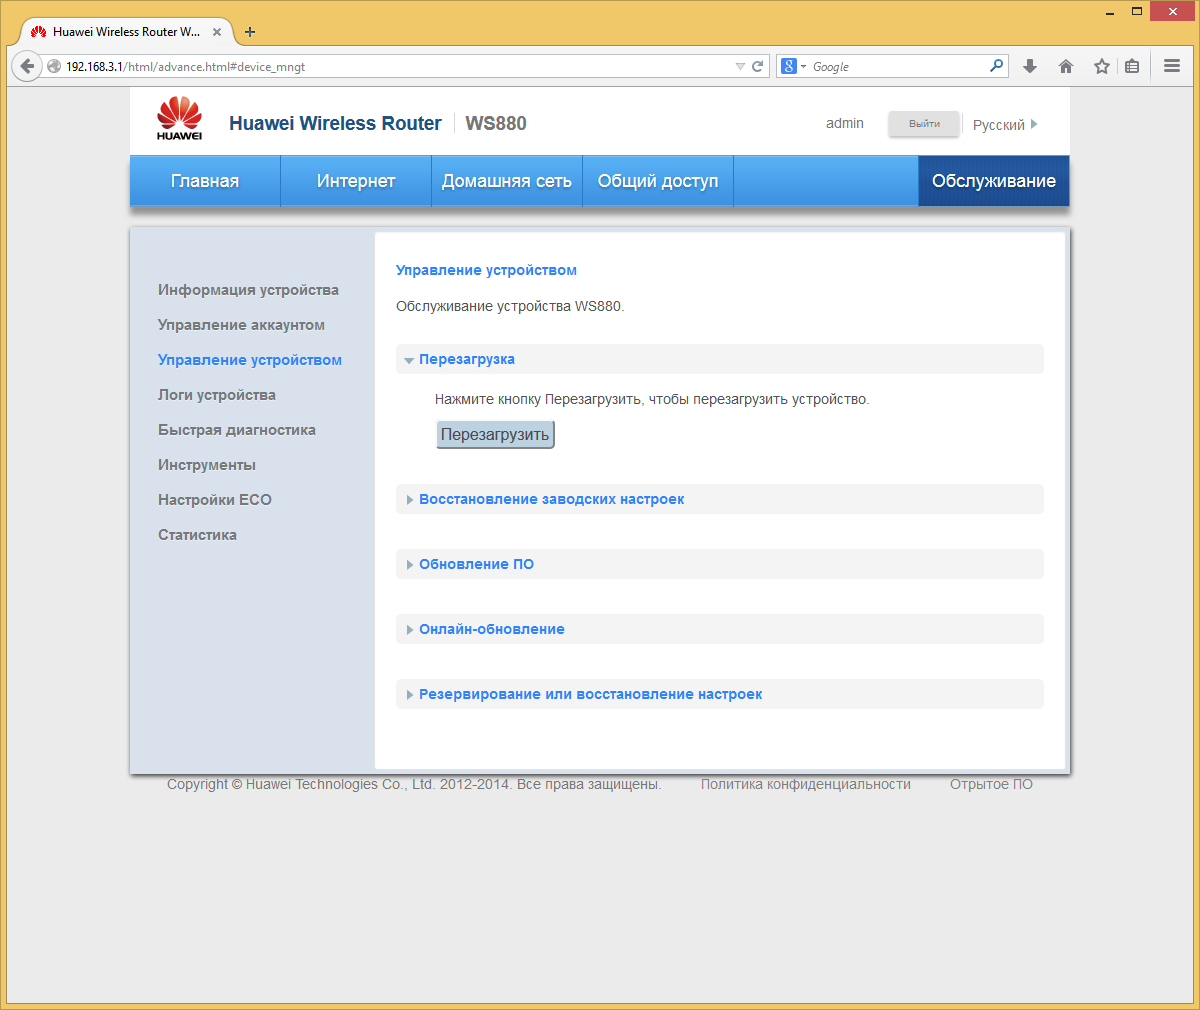Open a new tab with the plus button
Image resolution: width=1200 pixels, height=1010 pixels.
click(x=250, y=32)
